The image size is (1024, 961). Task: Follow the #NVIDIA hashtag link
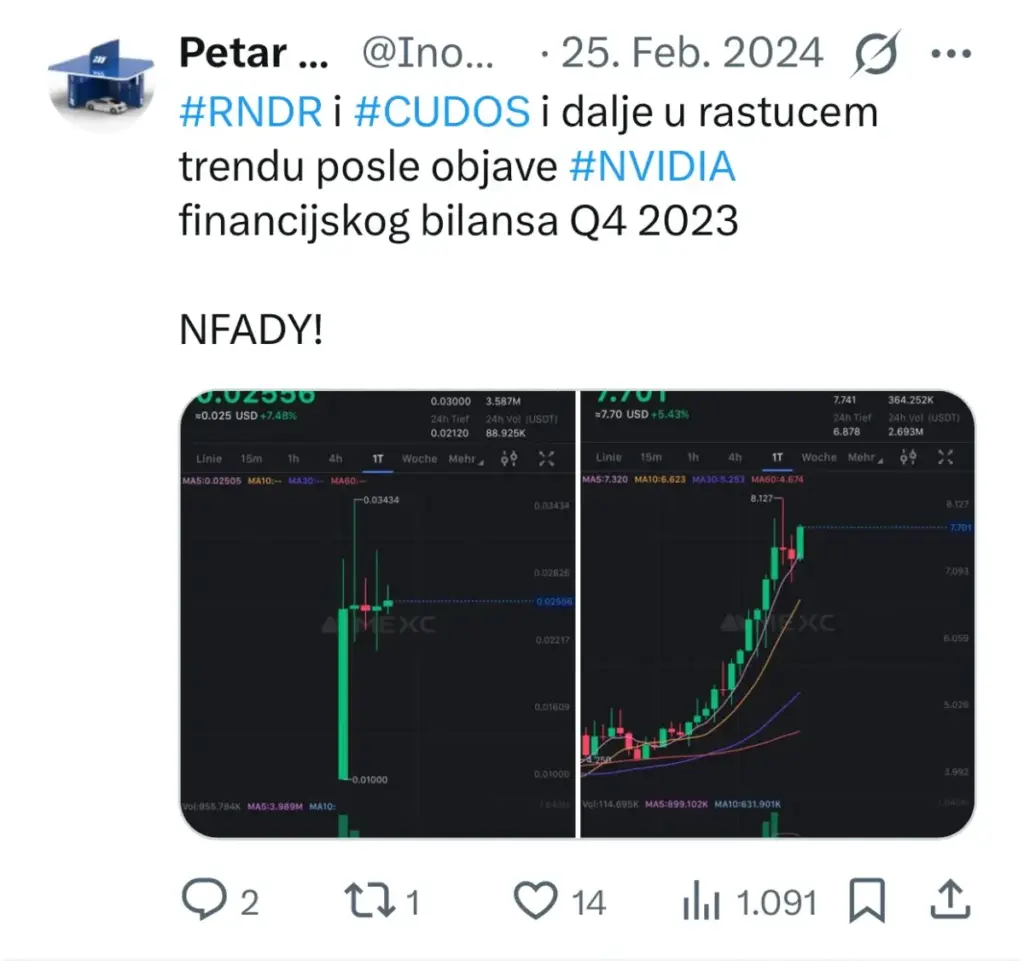tap(652, 167)
